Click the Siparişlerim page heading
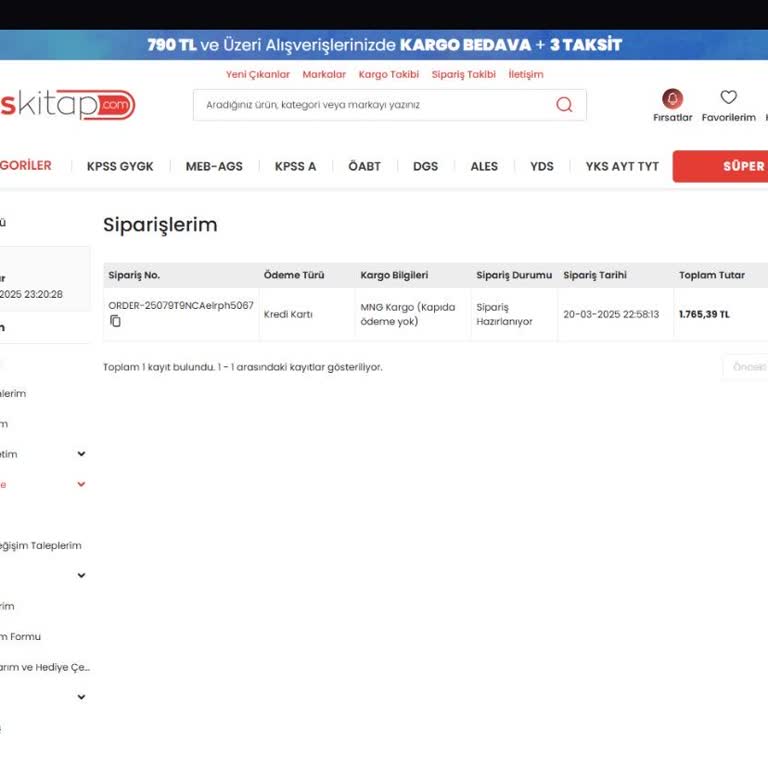Screen dimensions: 768x768 [160, 225]
